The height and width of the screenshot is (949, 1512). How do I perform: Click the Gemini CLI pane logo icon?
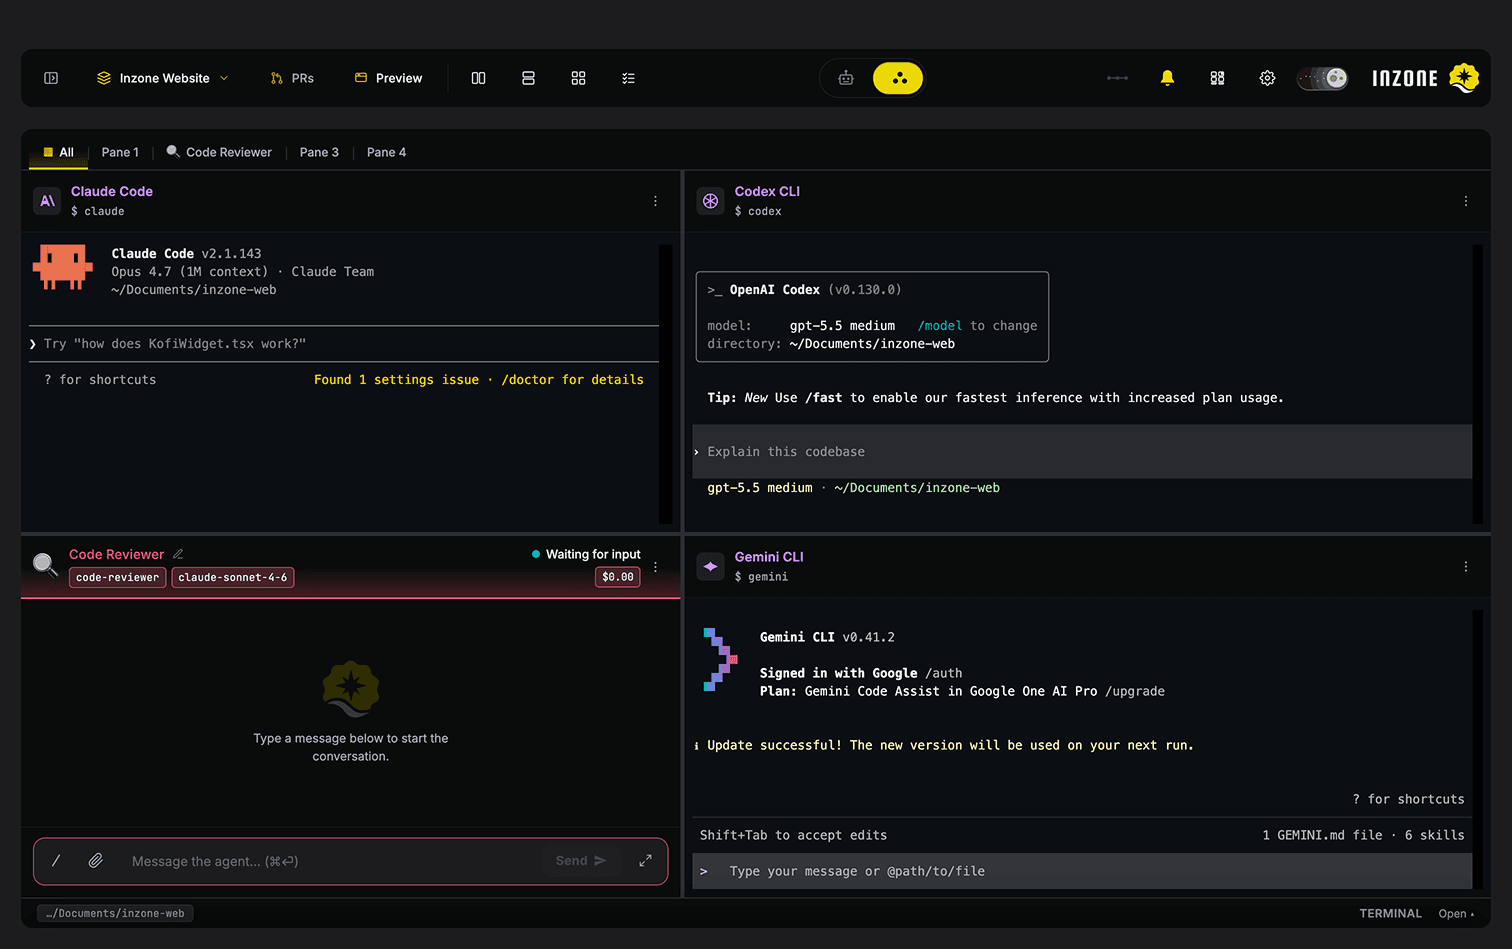click(711, 566)
